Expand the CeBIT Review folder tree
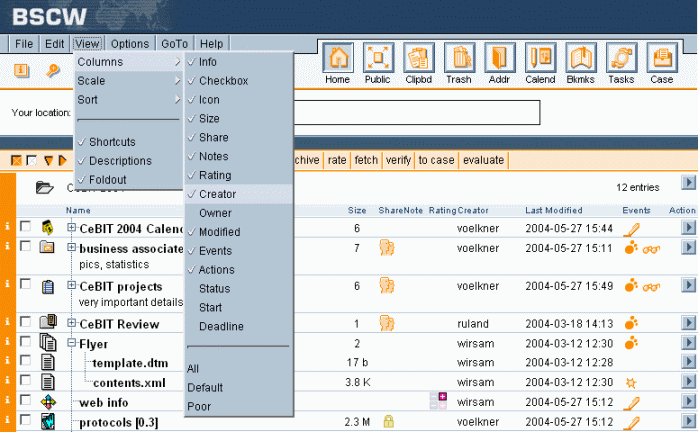Screen dimensions: 698x432 pyautogui.click(x=72, y=323)
